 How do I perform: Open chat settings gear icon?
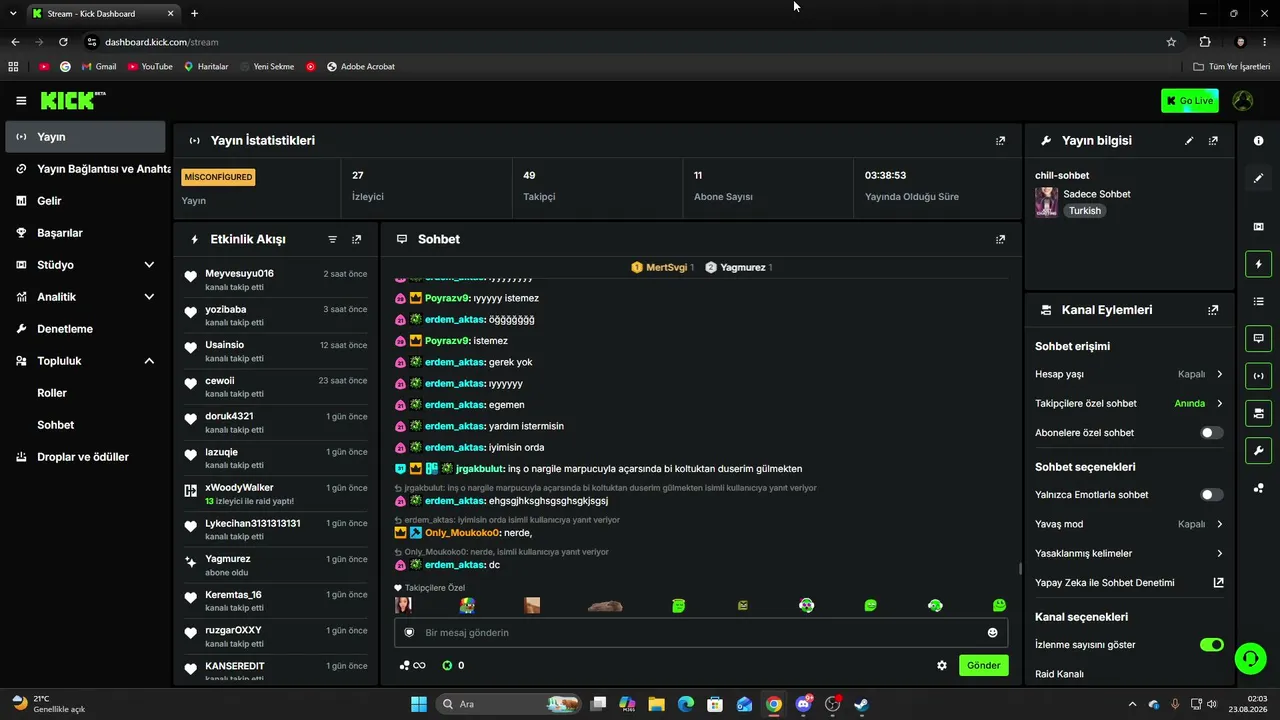(x=941, y=665)
